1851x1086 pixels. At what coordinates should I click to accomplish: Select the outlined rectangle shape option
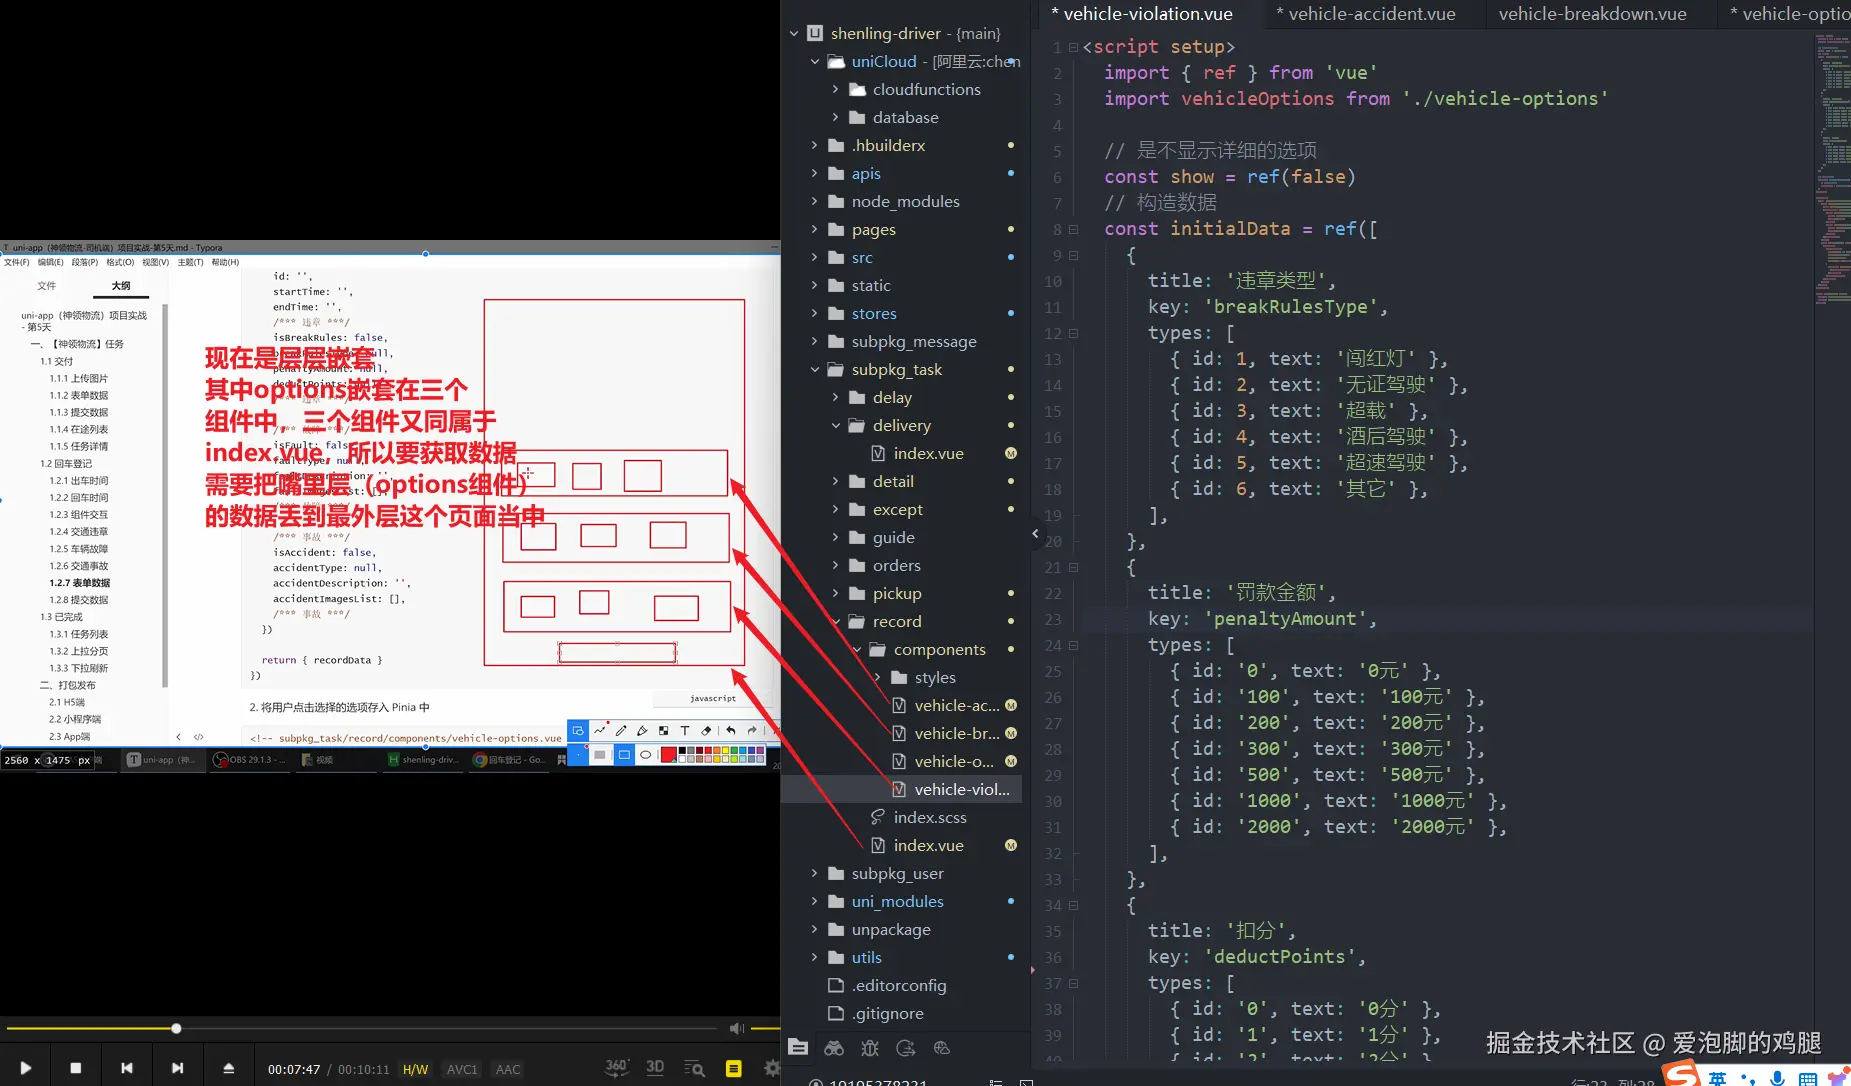point(624,755)
